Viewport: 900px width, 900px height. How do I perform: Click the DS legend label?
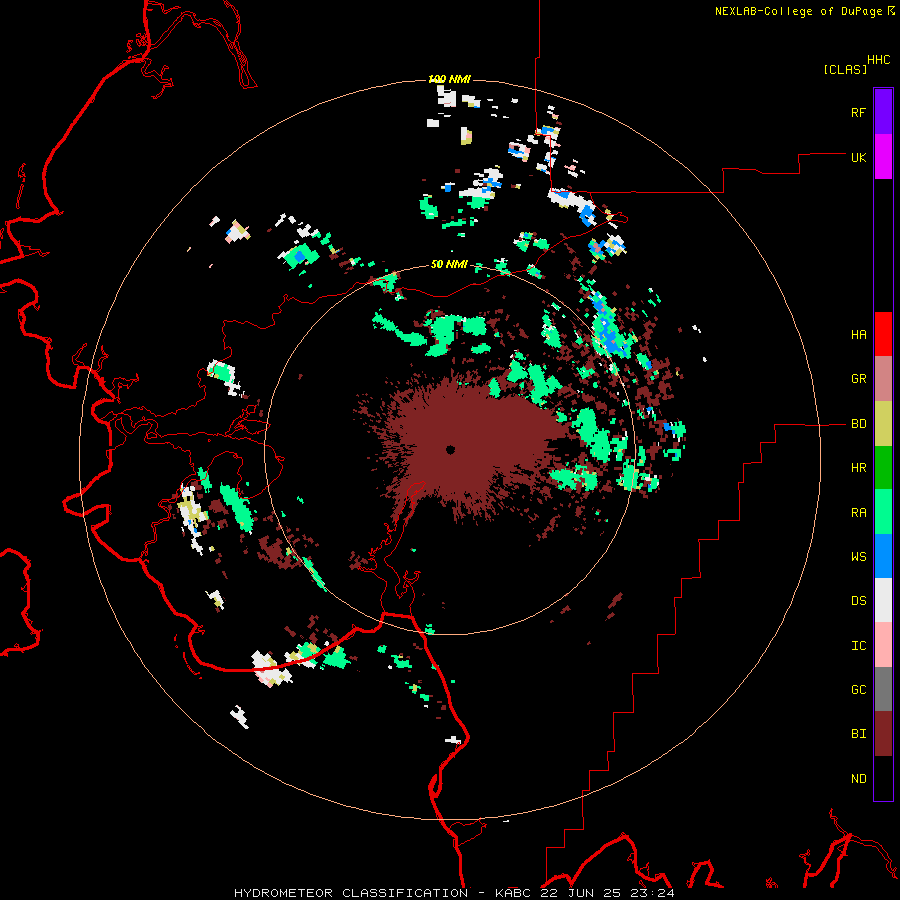[858, 601]
